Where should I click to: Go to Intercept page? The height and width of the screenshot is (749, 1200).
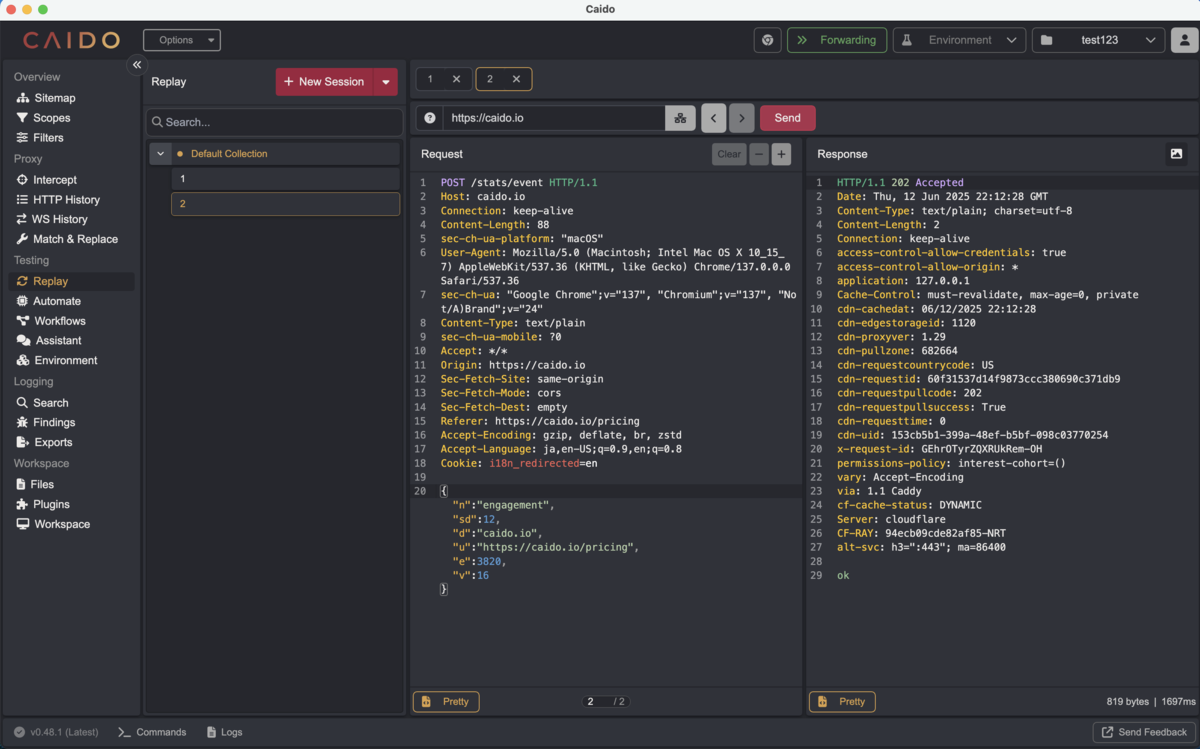[x=47, y=180]
